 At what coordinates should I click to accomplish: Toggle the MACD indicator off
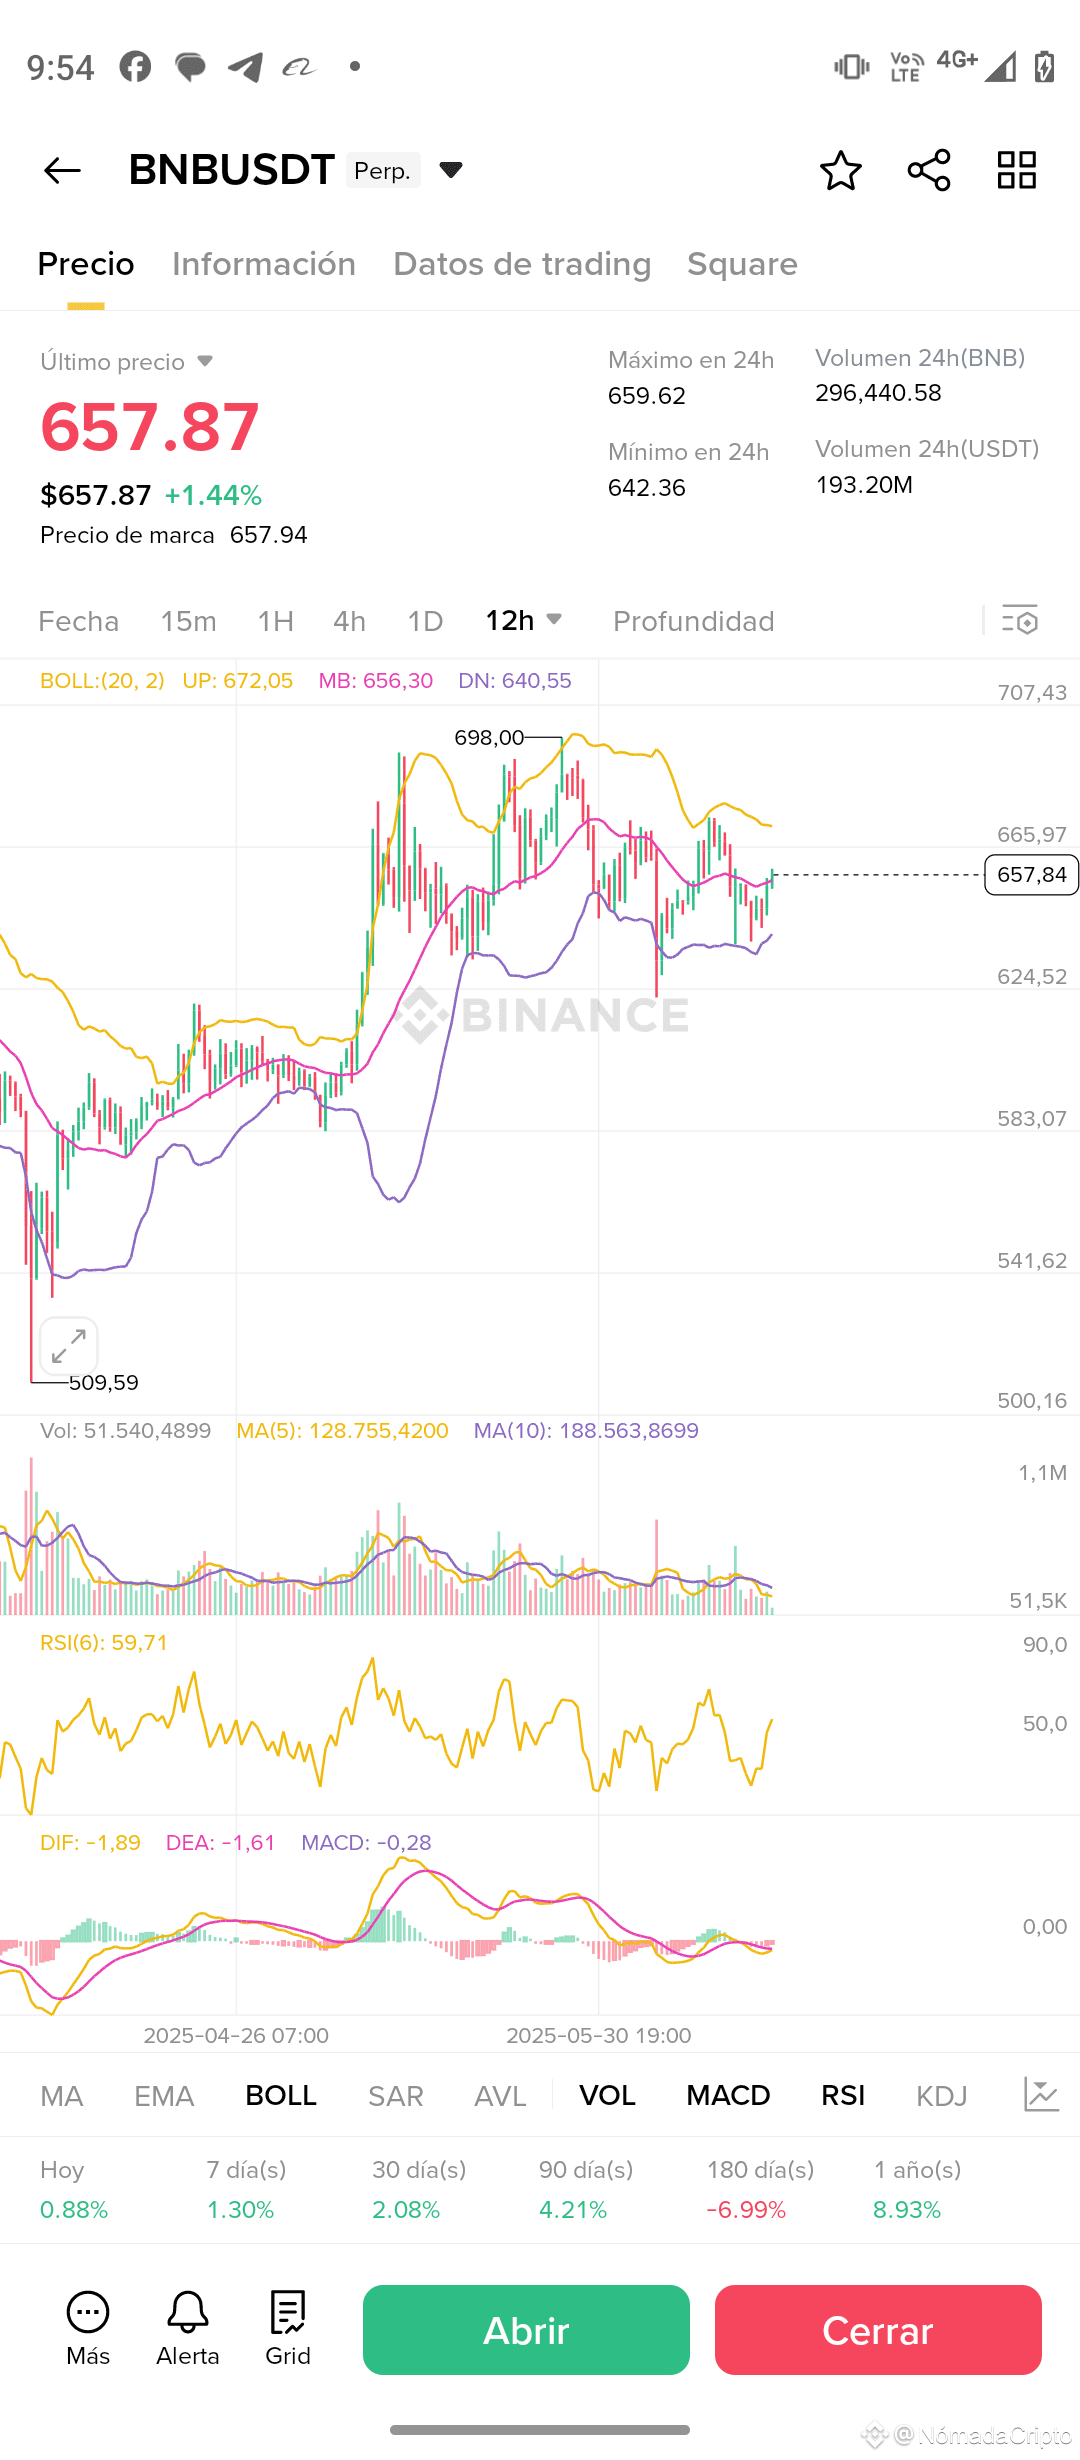(x=728, y=2096)
